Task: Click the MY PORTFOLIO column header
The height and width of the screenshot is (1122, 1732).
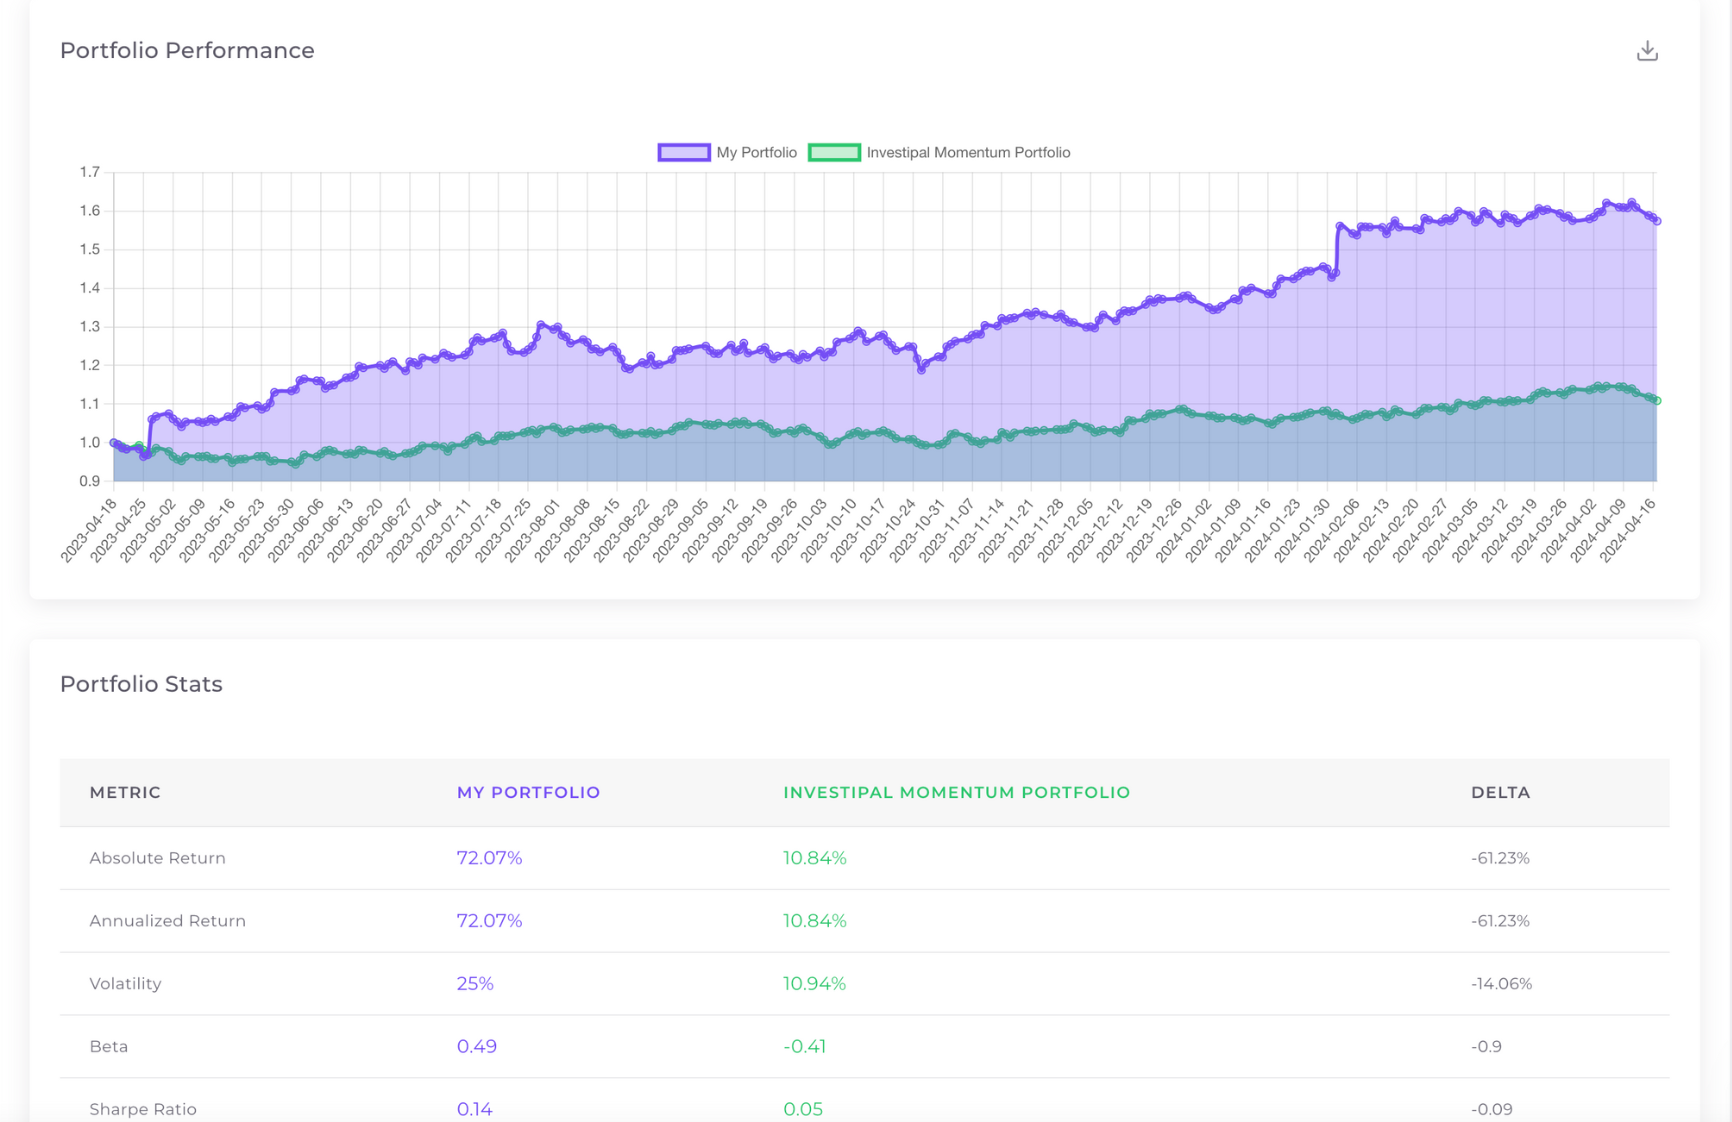Action: [x=528, y=792]
